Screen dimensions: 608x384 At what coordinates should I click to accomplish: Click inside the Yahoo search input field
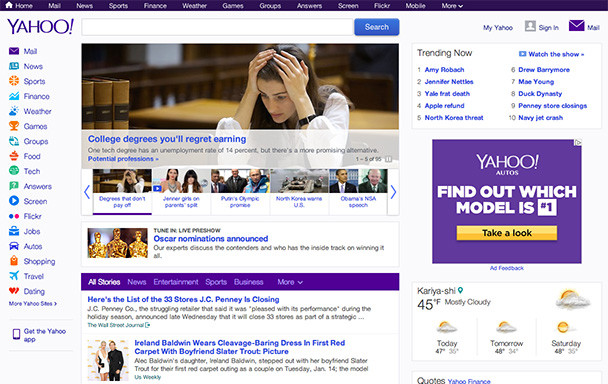pyautogui.click(x=218, y=27)
